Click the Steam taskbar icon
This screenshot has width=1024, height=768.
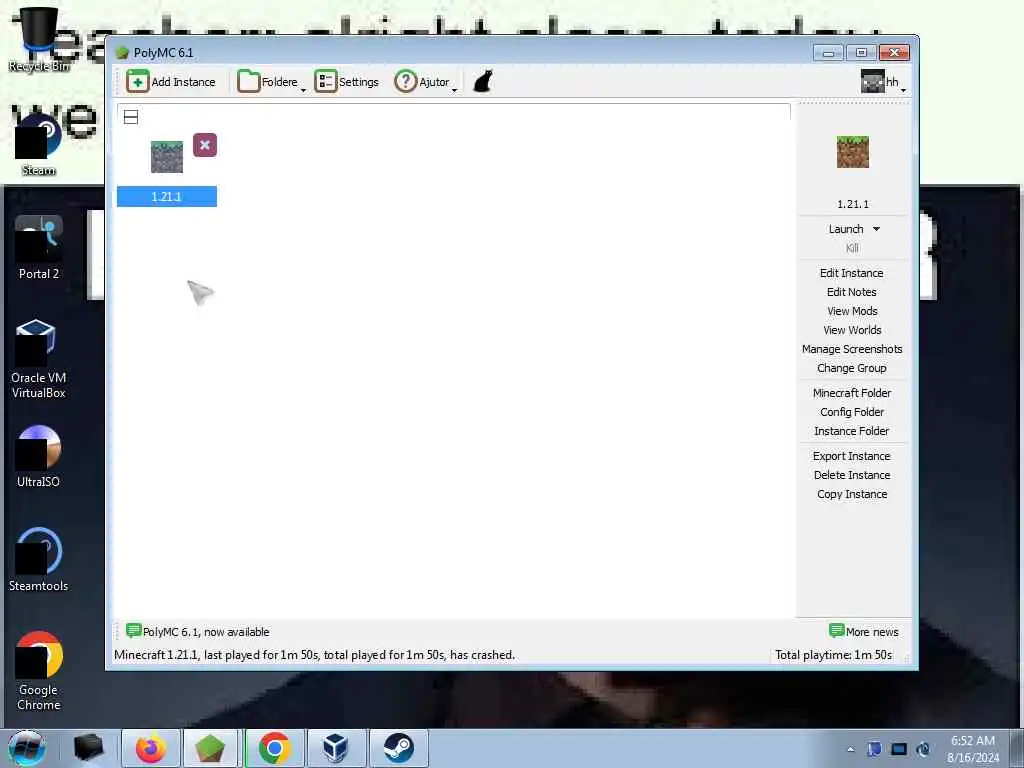click(x=398, y=748)
